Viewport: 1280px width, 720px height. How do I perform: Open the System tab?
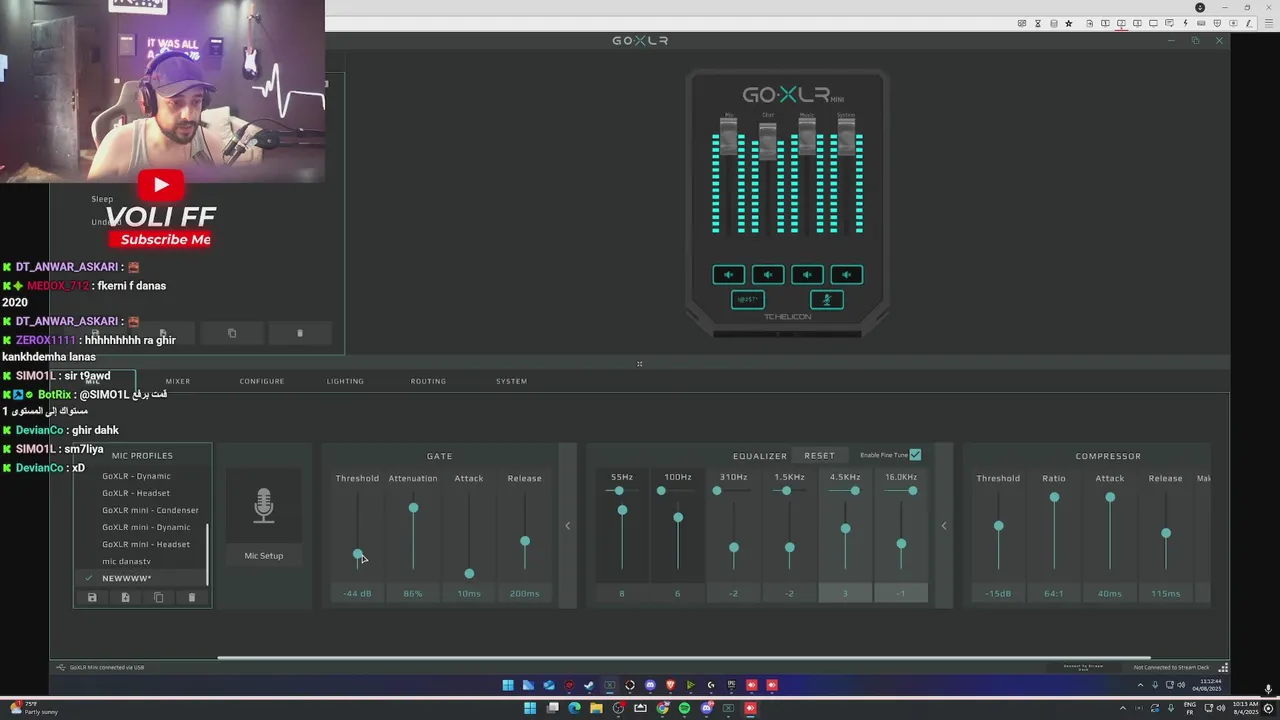click(x=511, y=381)
